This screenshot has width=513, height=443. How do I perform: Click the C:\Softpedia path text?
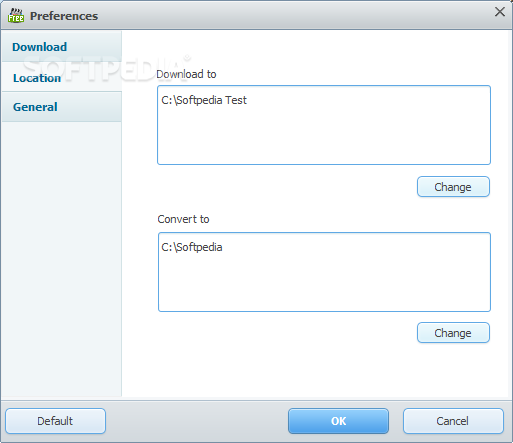(192, 247)
